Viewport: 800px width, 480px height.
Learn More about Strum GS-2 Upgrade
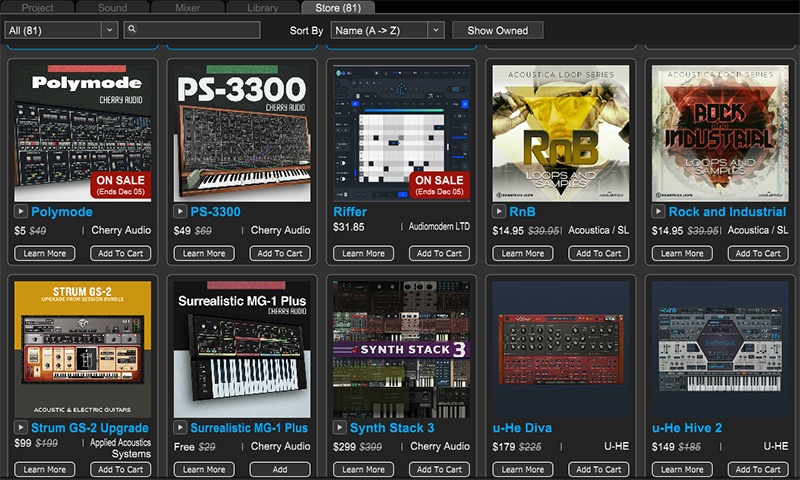[45, 469]
